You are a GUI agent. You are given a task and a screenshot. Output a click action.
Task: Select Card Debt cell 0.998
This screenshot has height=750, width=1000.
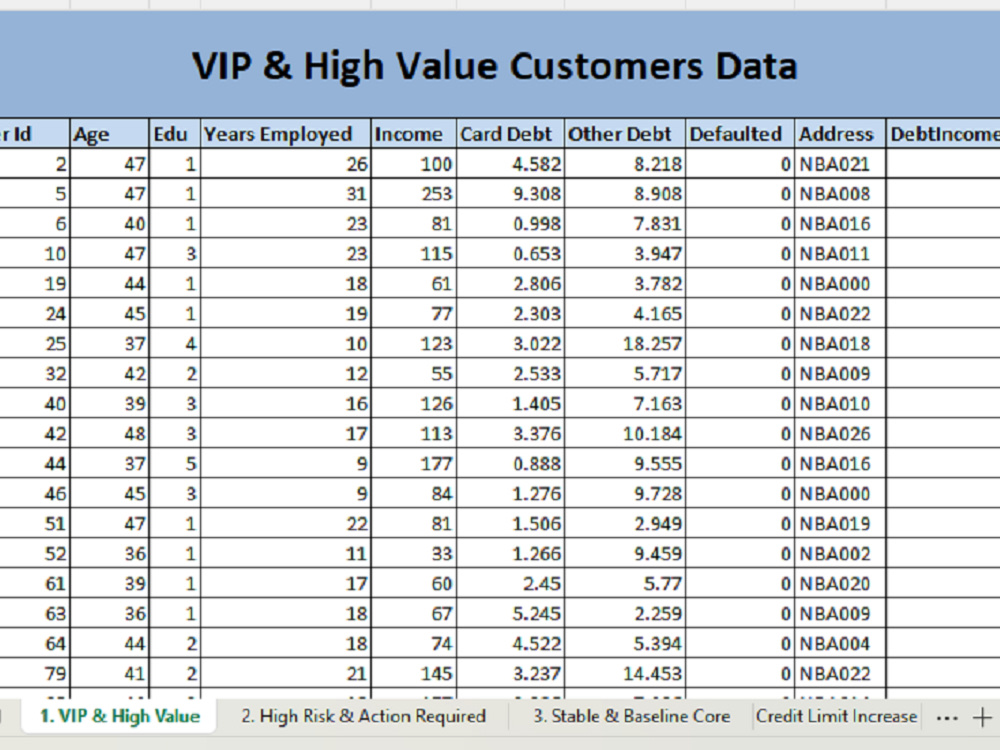click(510, 224)
